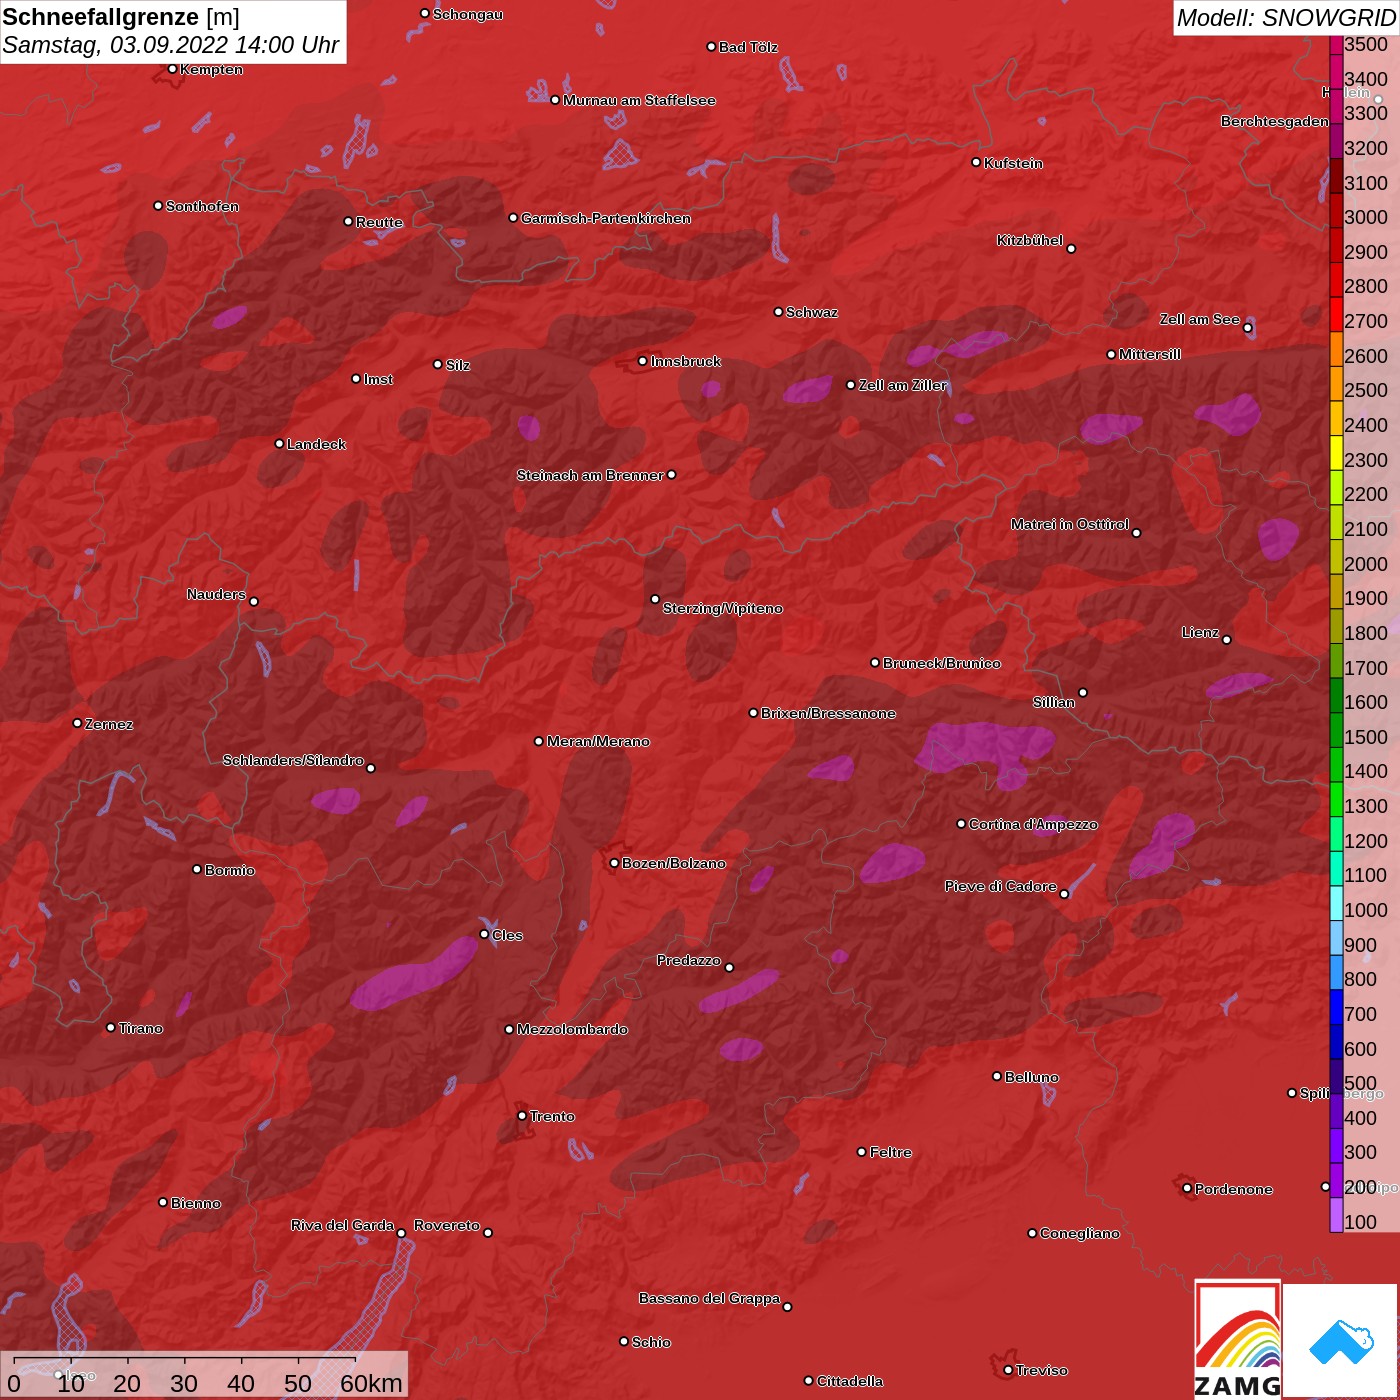Viewport: 1400px width, 1400px height.
Task: Click the Bormio marker dot
Action: tap(197, 869)
